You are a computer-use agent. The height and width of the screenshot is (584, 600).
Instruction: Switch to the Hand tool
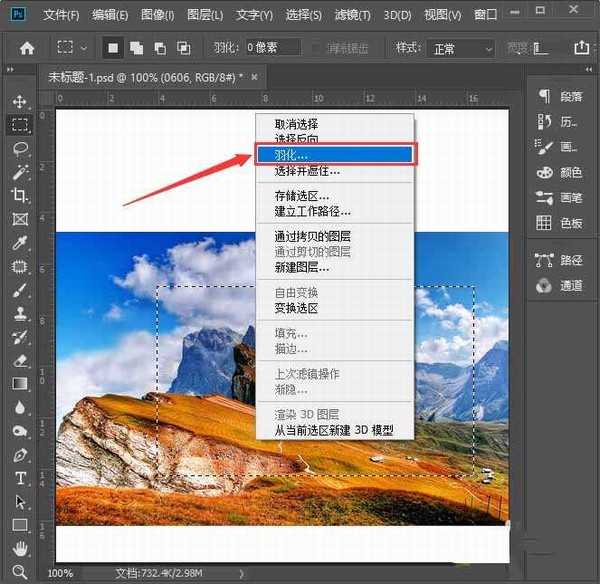click(20, 548)
